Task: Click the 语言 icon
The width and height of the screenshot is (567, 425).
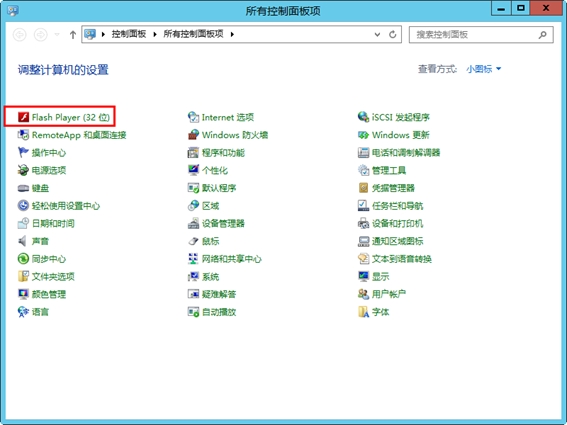Action: pyautogui.click(x=24, y=312)
